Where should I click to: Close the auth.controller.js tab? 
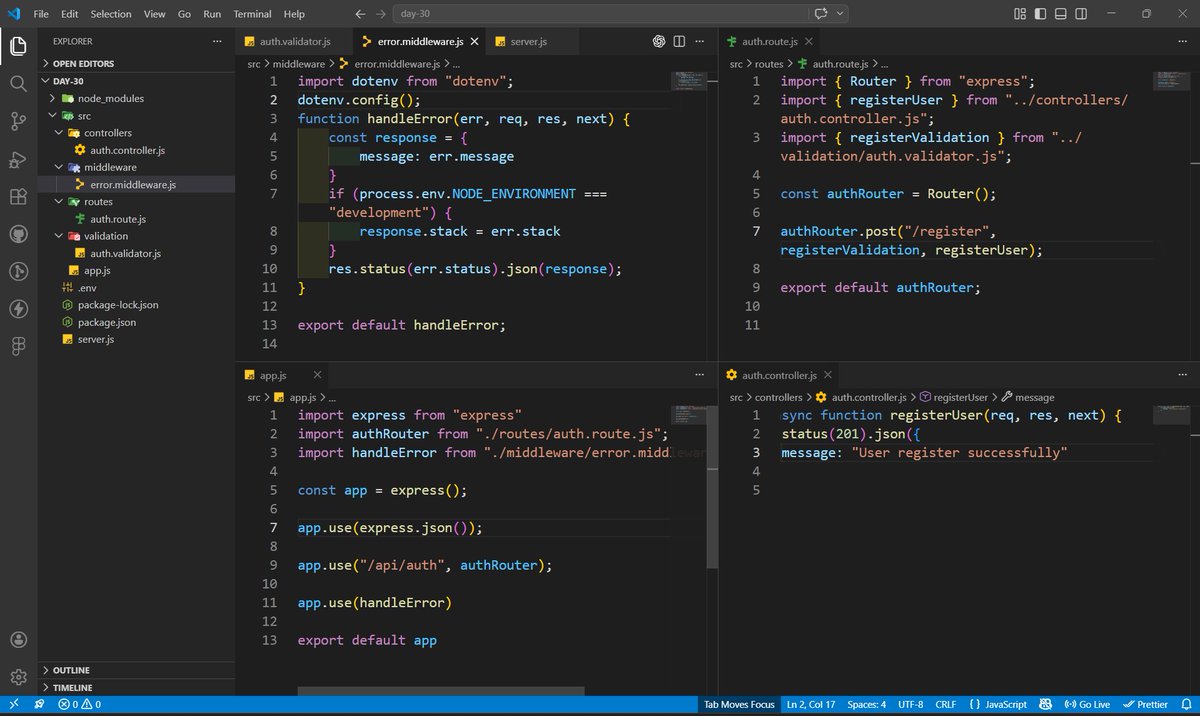(827, 375)
